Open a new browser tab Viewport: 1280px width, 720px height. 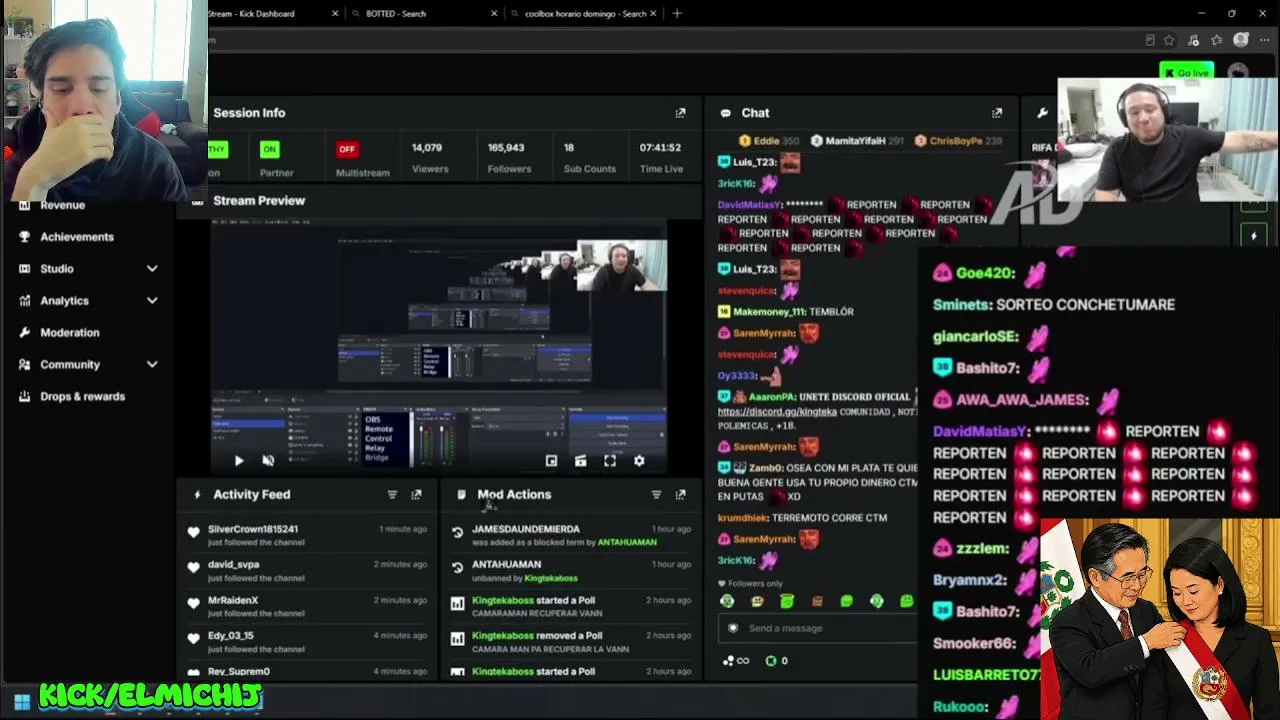677,14
